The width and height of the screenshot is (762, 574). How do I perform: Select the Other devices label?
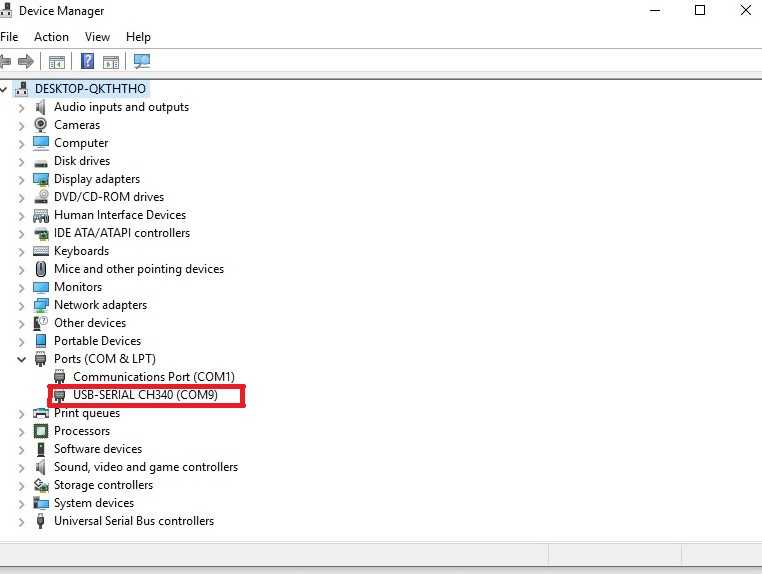click(x=90, y=323)
